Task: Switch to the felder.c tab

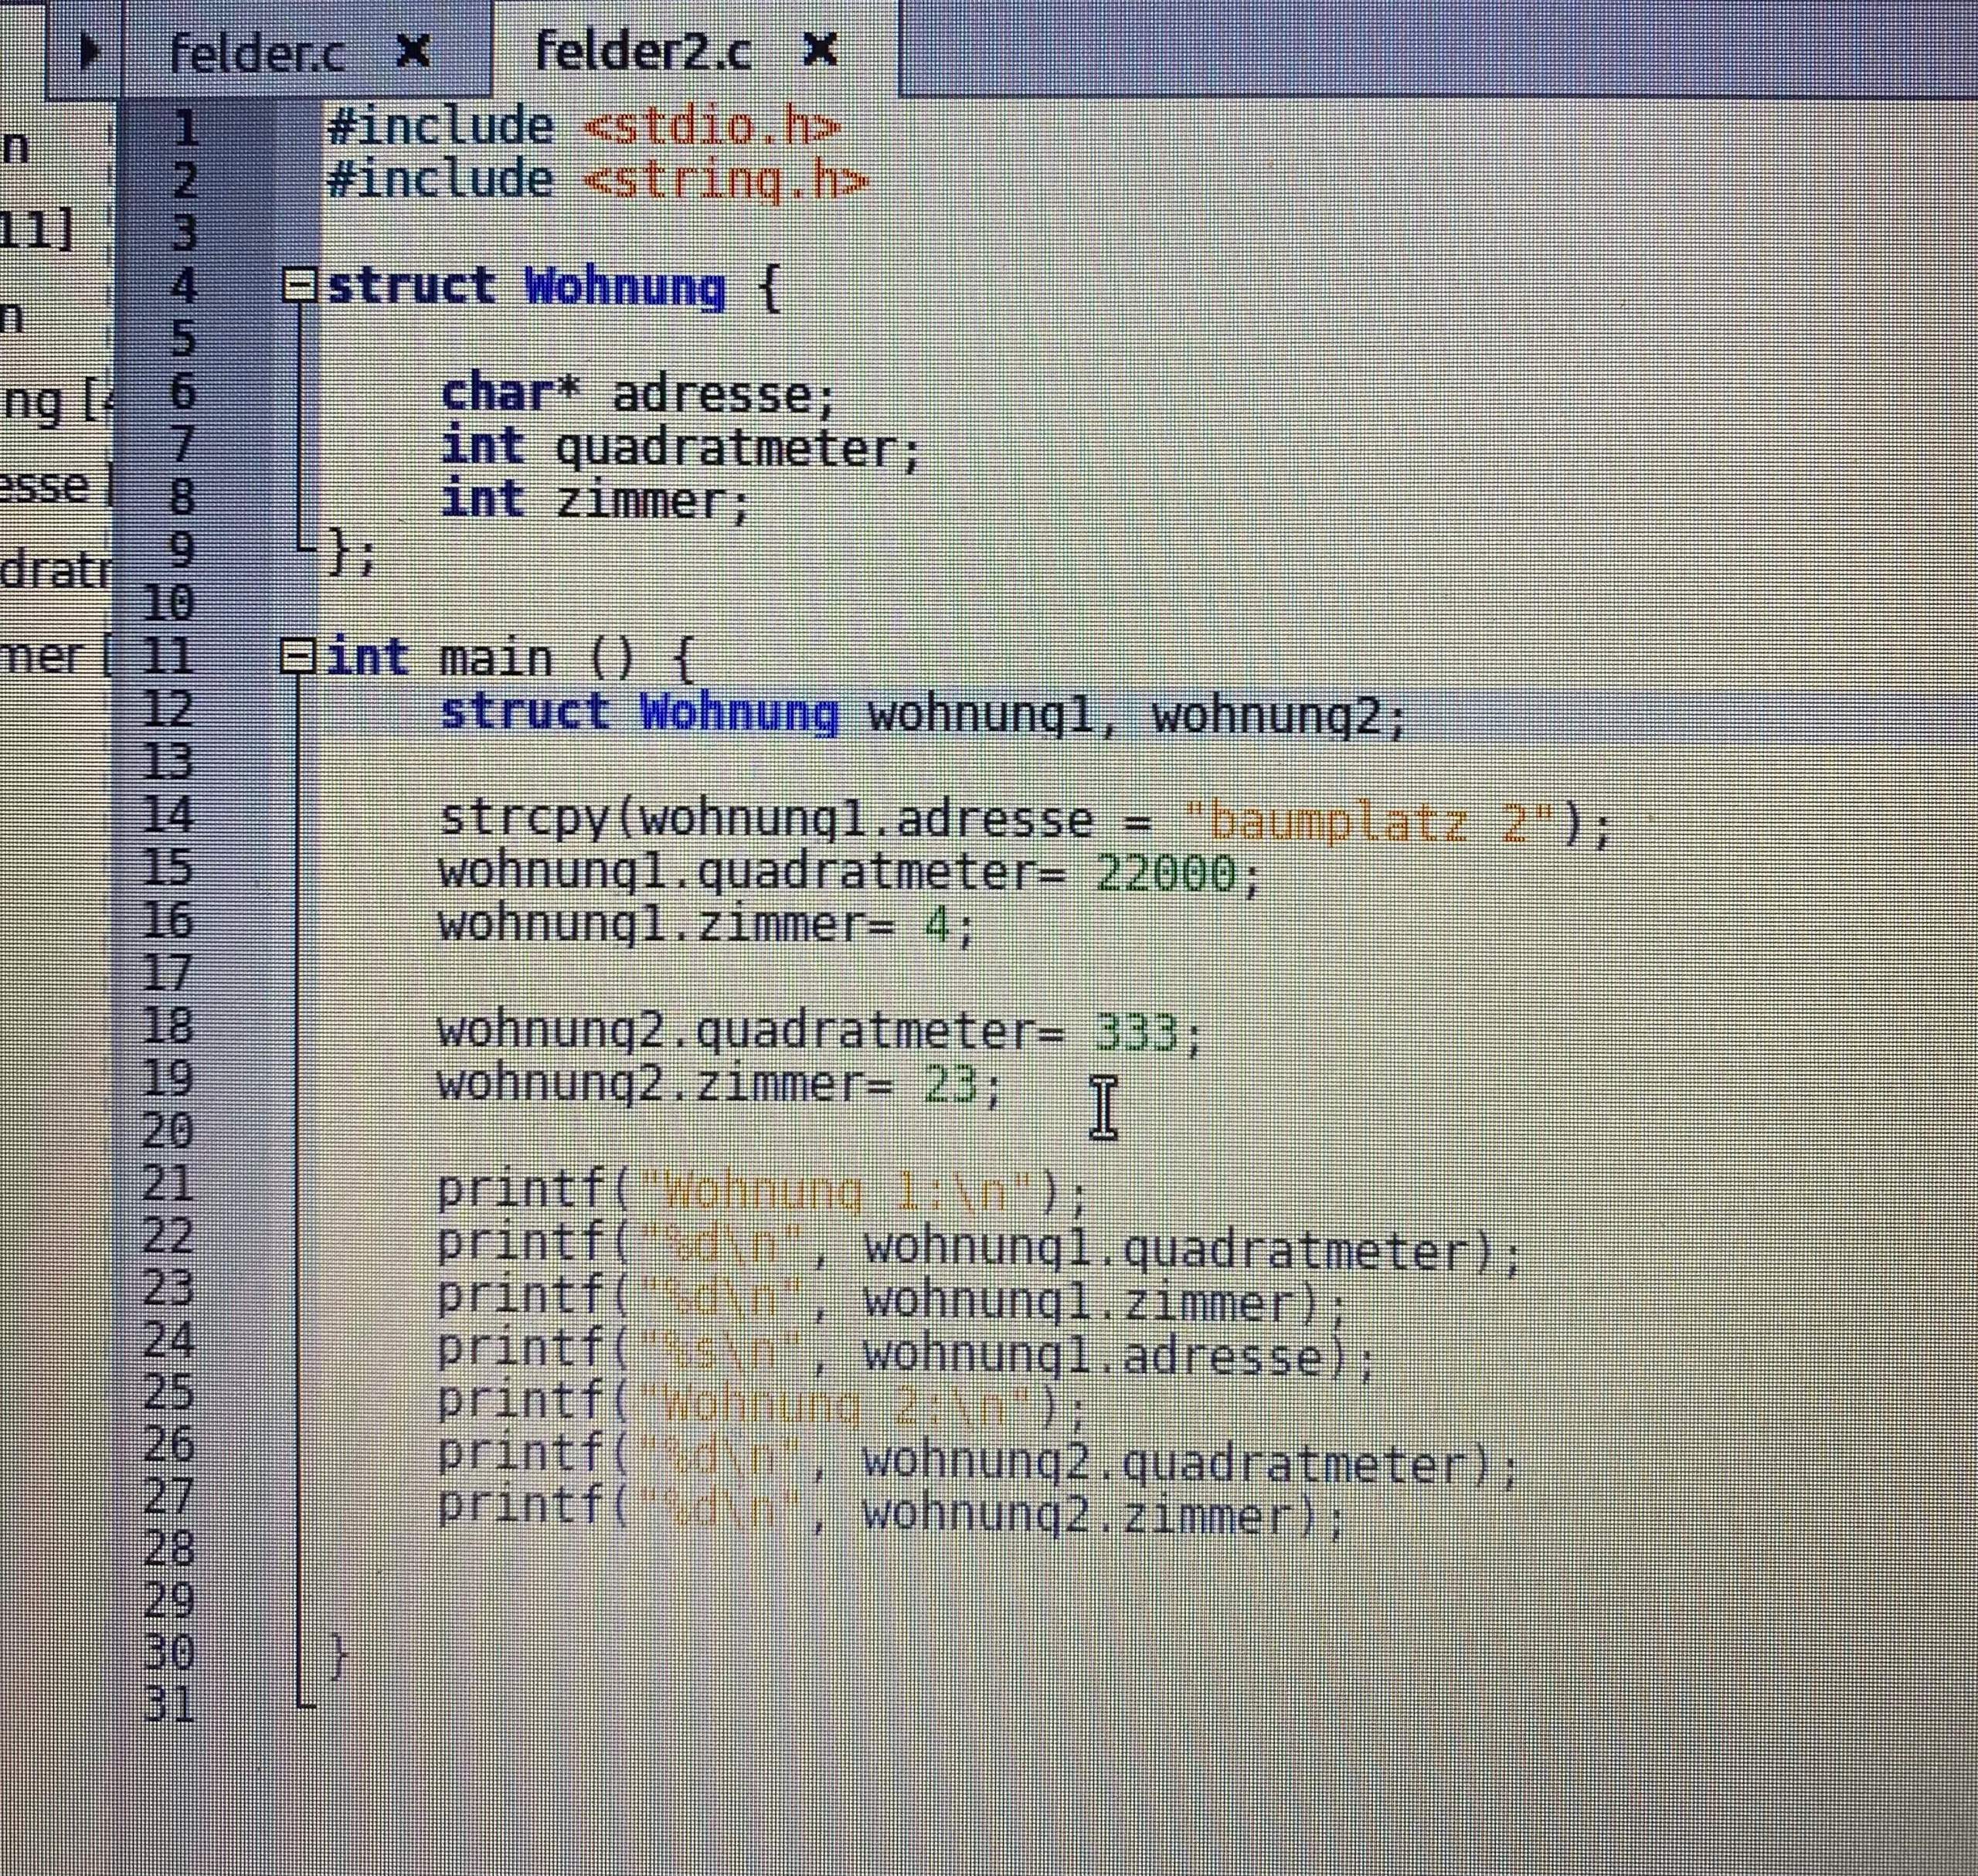Action: point(255,52)
